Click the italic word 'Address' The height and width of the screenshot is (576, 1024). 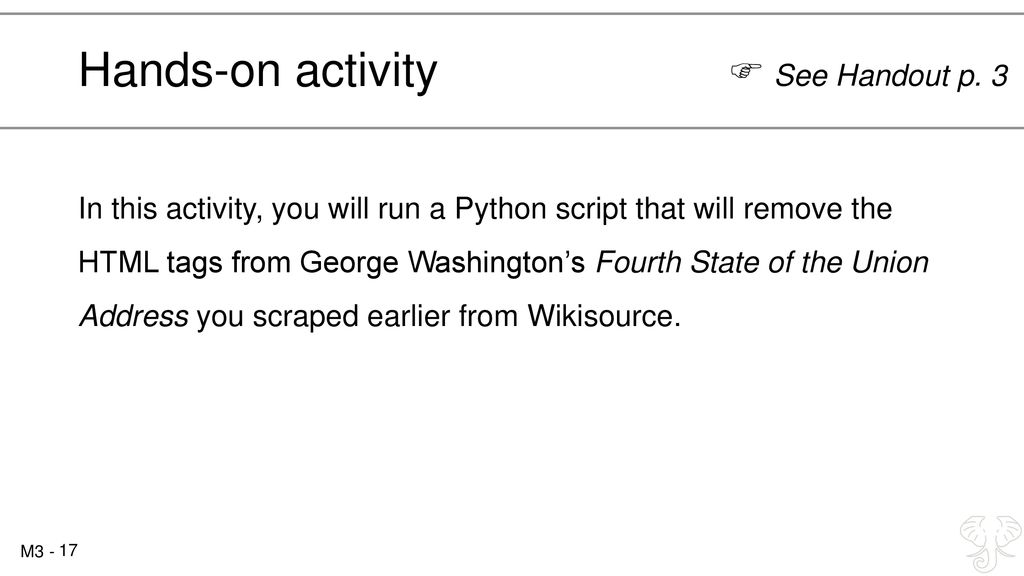pyautogui.click(x=134, y=316)
